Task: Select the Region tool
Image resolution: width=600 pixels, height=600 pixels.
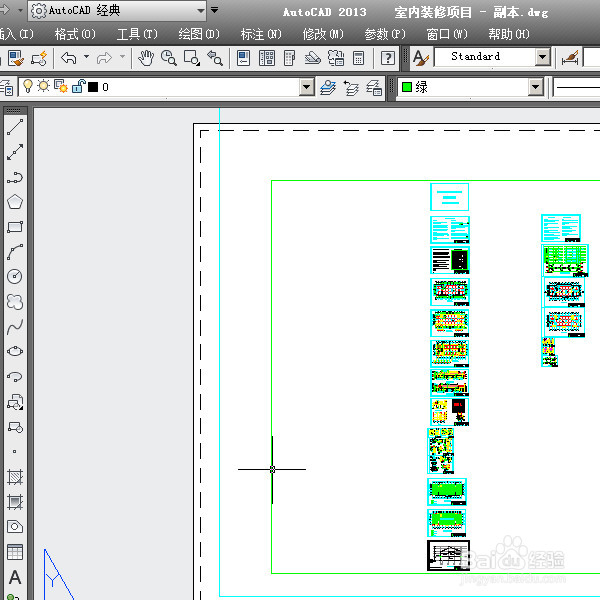Action: [15, 527]
